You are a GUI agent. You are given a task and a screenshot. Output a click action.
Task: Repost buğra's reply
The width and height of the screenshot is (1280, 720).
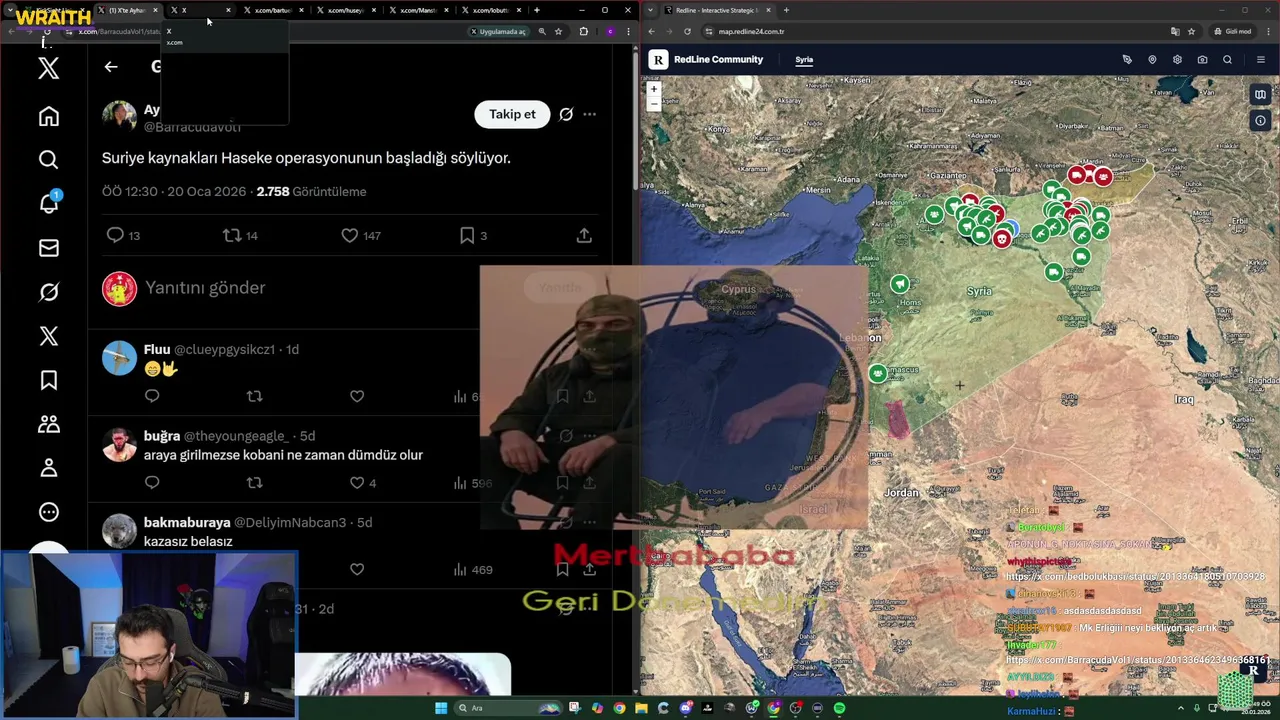[254, 483]
